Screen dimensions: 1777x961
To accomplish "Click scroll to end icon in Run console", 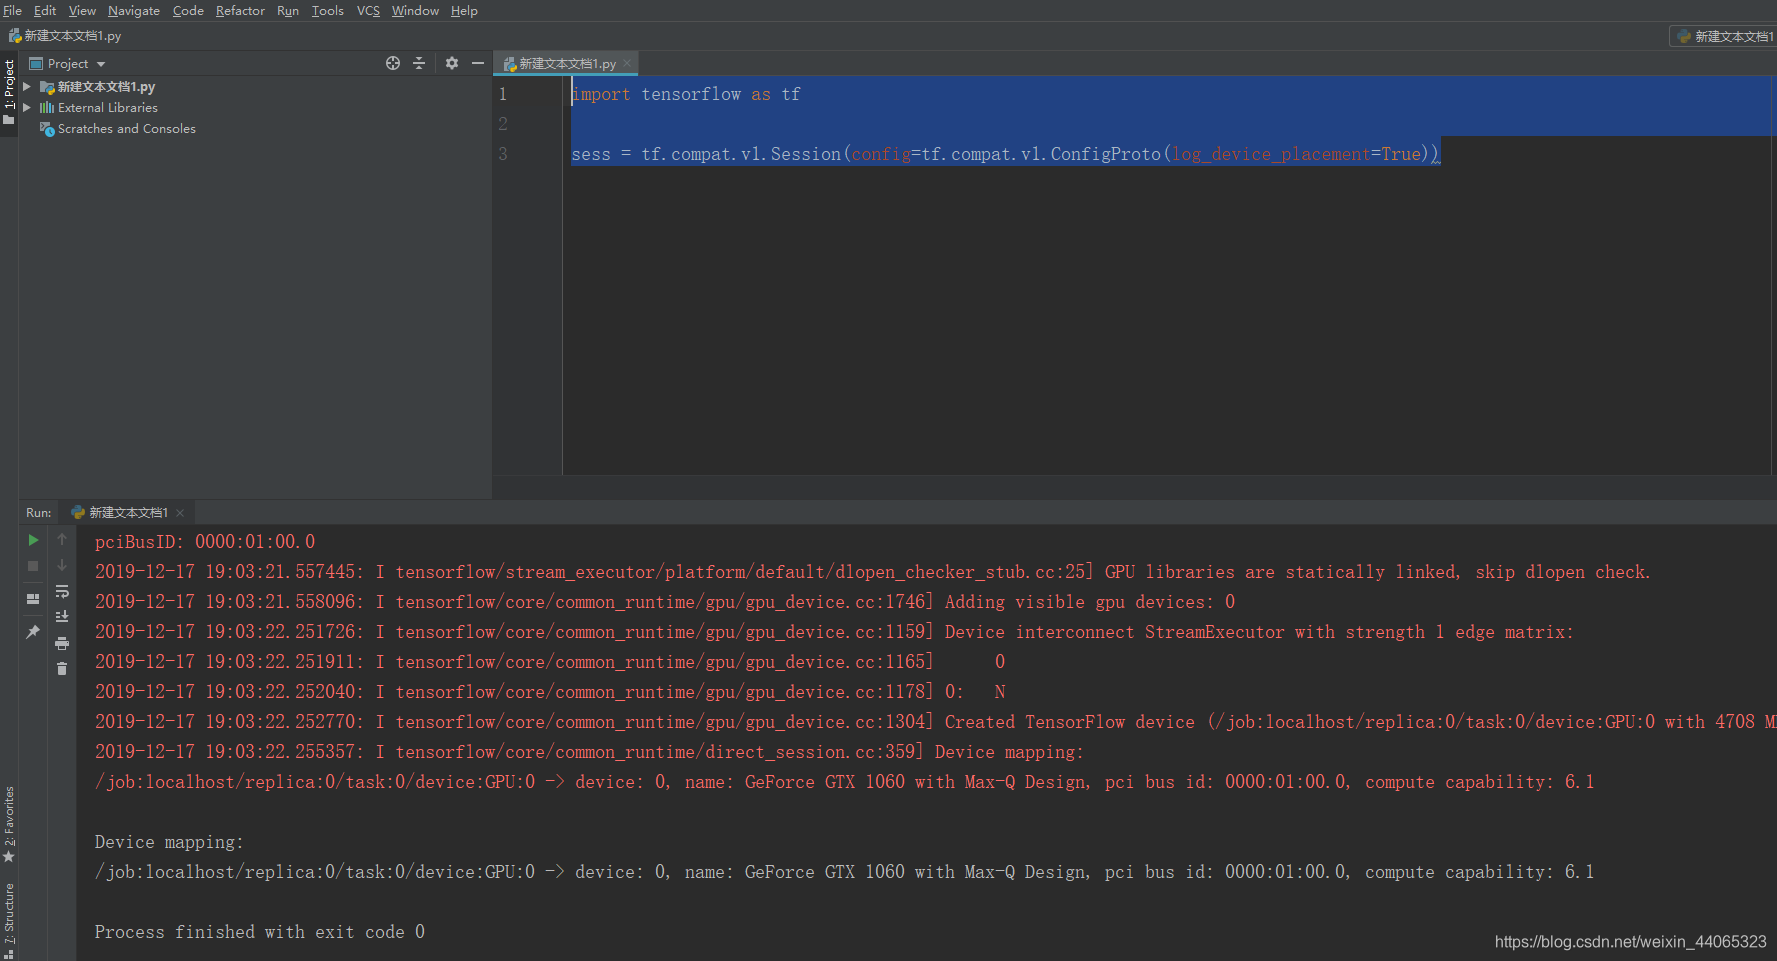I will 62,617.
